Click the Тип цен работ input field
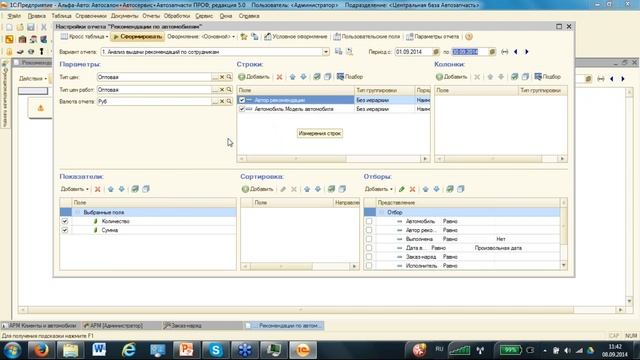Screen dimensions: 640x360 154,89
